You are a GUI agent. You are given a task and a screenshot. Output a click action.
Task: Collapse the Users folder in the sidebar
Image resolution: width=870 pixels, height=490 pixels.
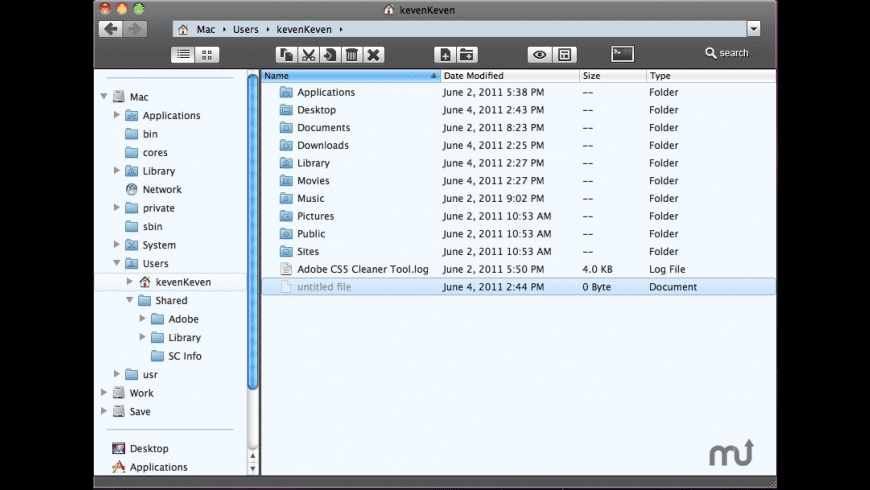coord(117,263)
